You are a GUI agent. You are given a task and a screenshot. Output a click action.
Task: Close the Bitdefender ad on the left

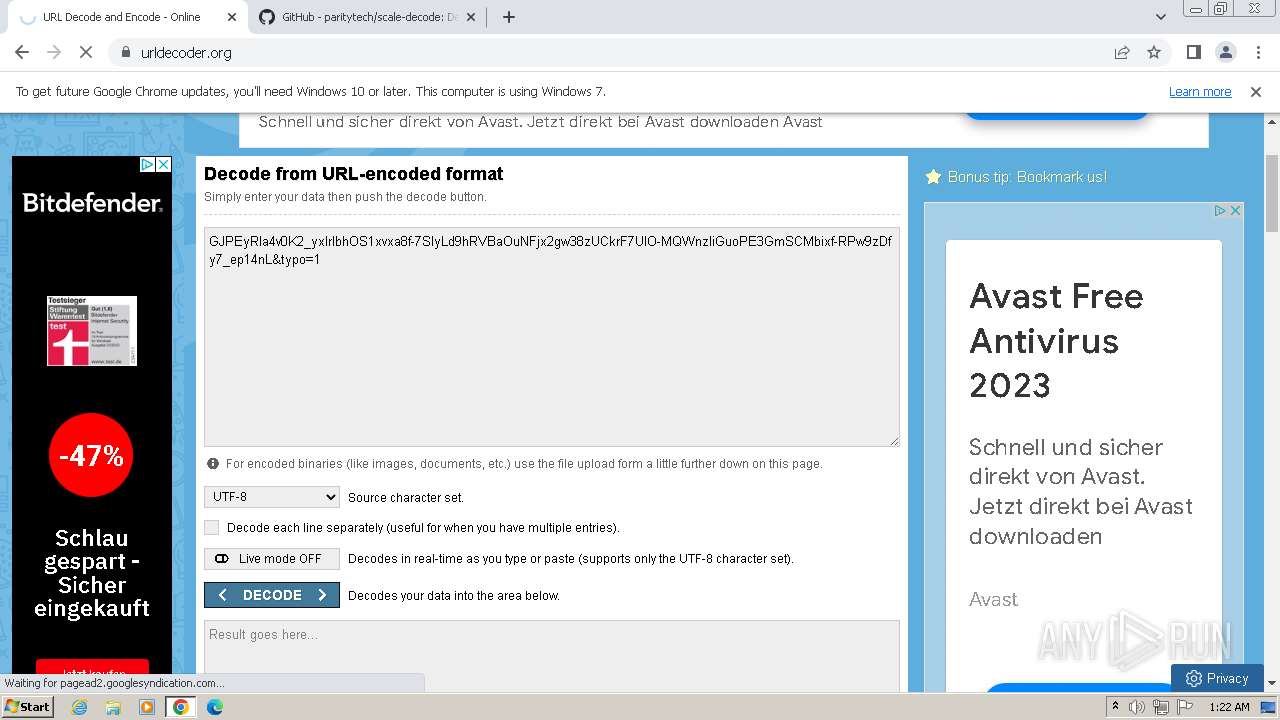[163, 165]
